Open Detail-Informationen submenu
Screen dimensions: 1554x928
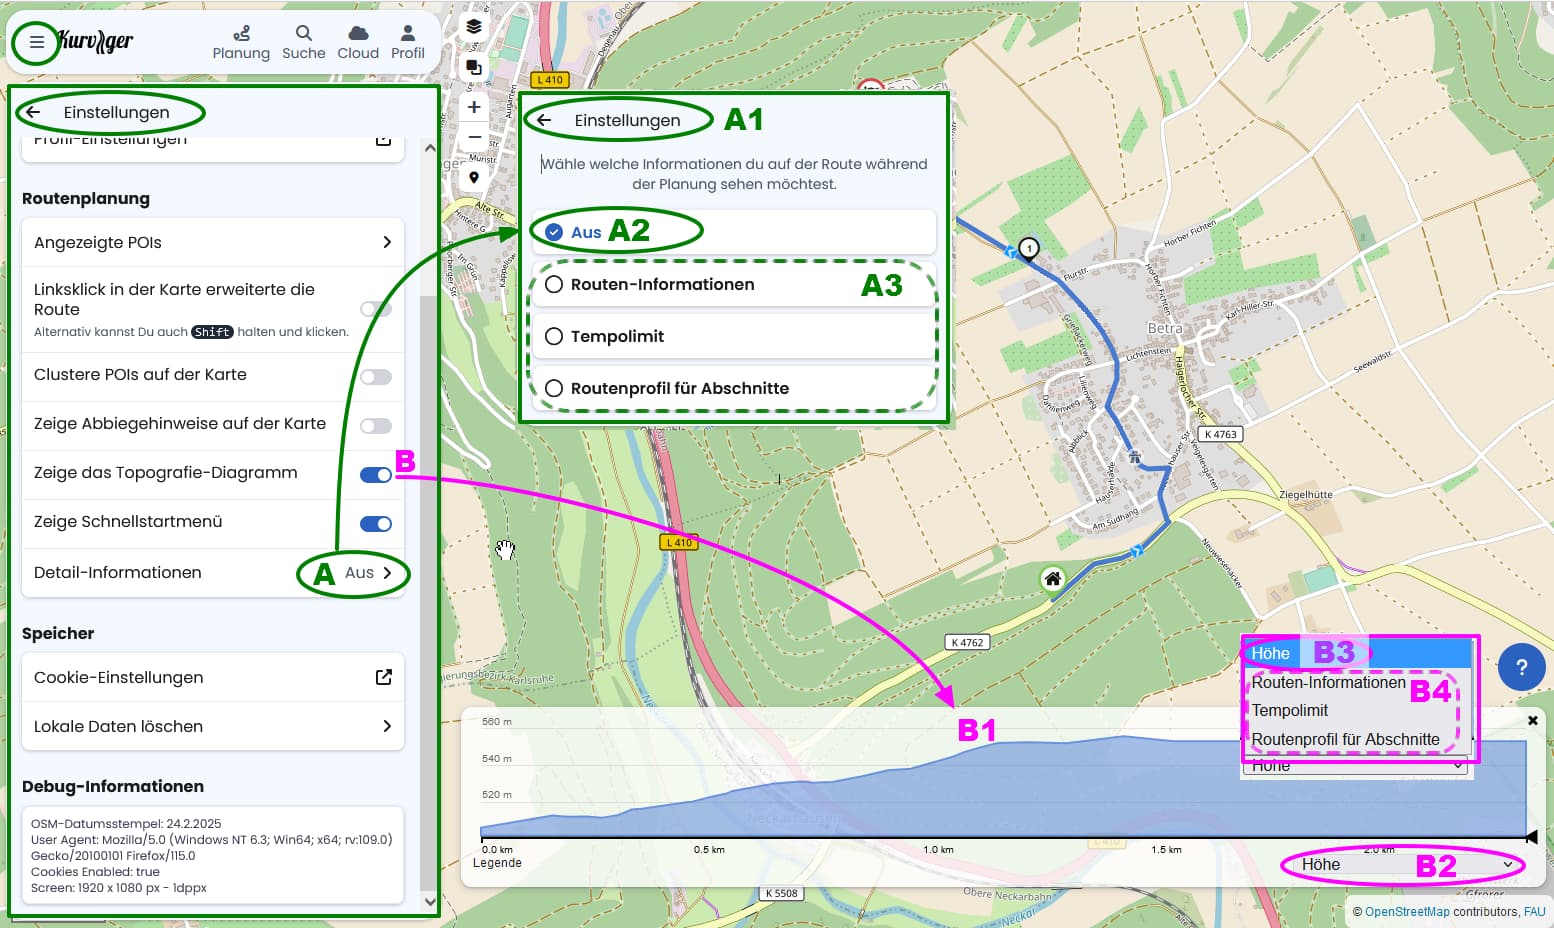[x=213, y=573]
